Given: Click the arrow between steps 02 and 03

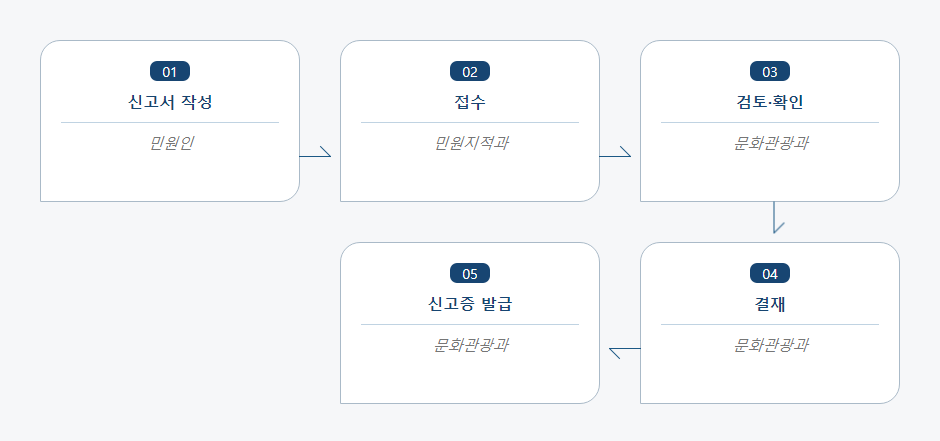Looking at the screenshot, I should tap(615, 152).
